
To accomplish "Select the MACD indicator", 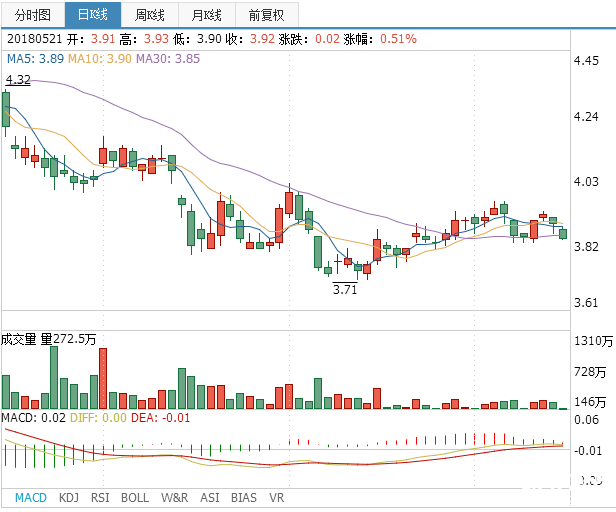I will [x=31, y=498].
